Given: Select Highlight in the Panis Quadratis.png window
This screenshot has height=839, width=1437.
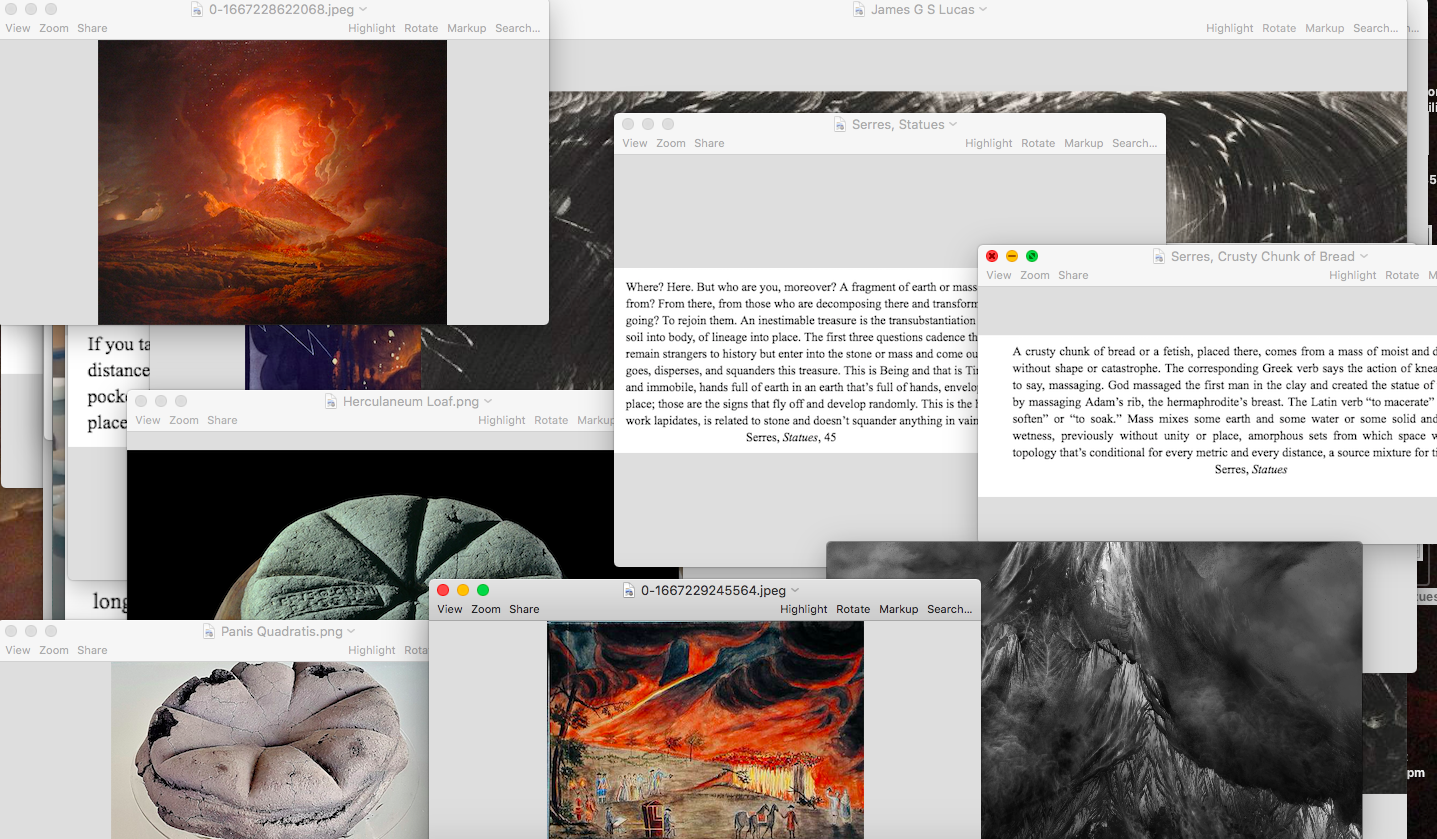Looking at the screenshot, I should pos(372,650).
